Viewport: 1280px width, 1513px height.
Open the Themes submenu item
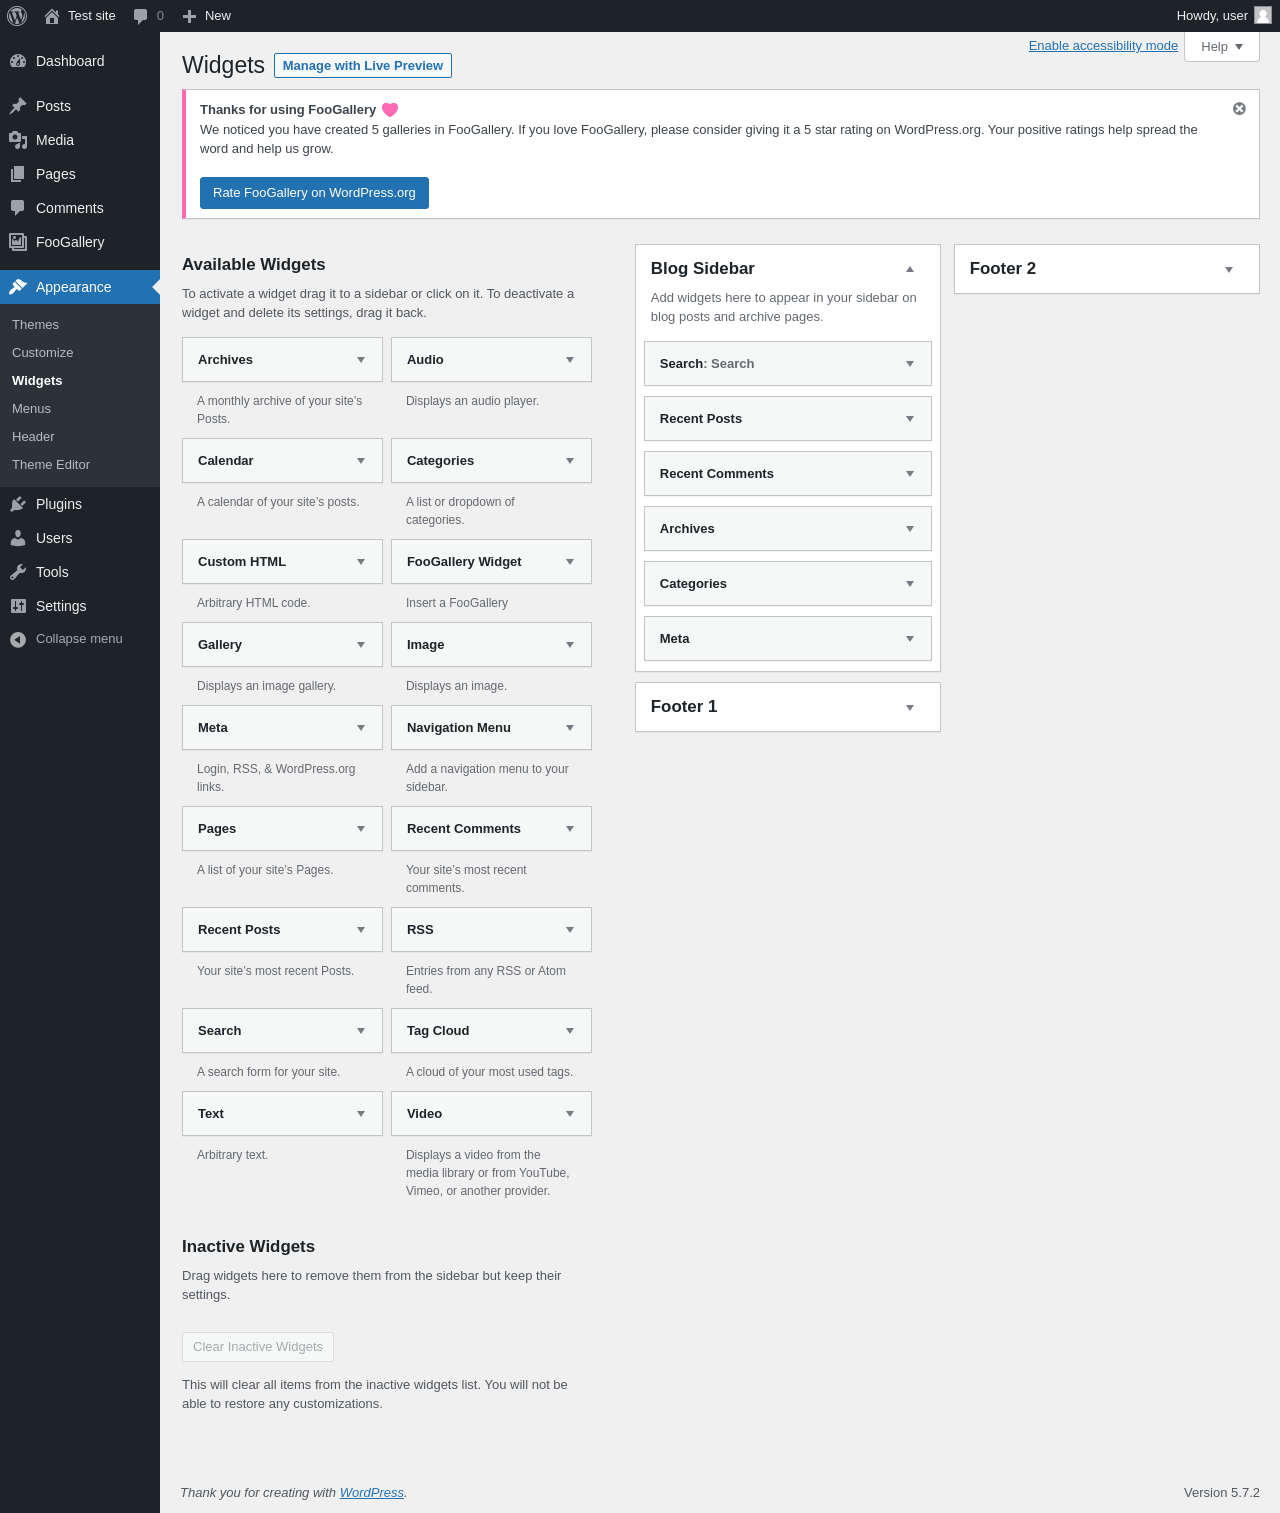(x=35, y=325)
